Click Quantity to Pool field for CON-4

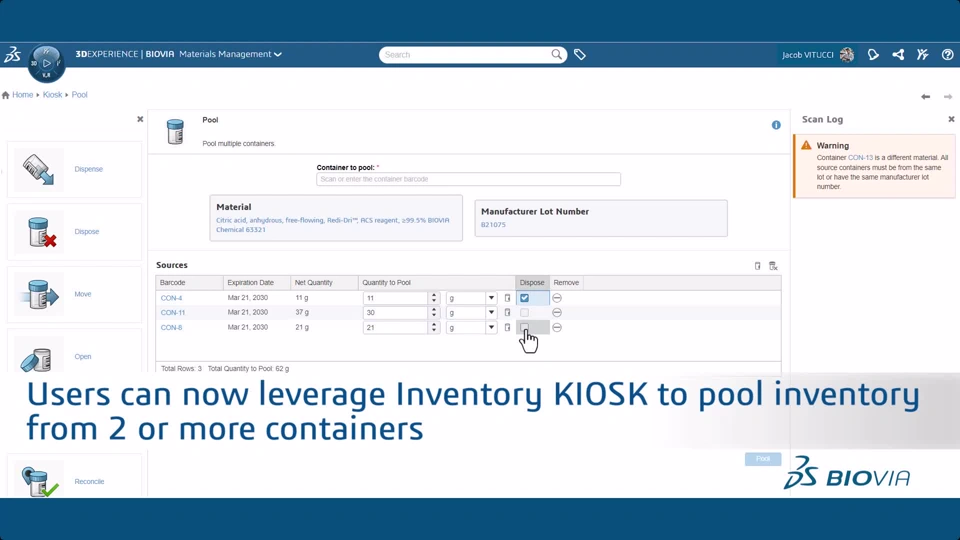pyautogui.click(x=396, y=298)
